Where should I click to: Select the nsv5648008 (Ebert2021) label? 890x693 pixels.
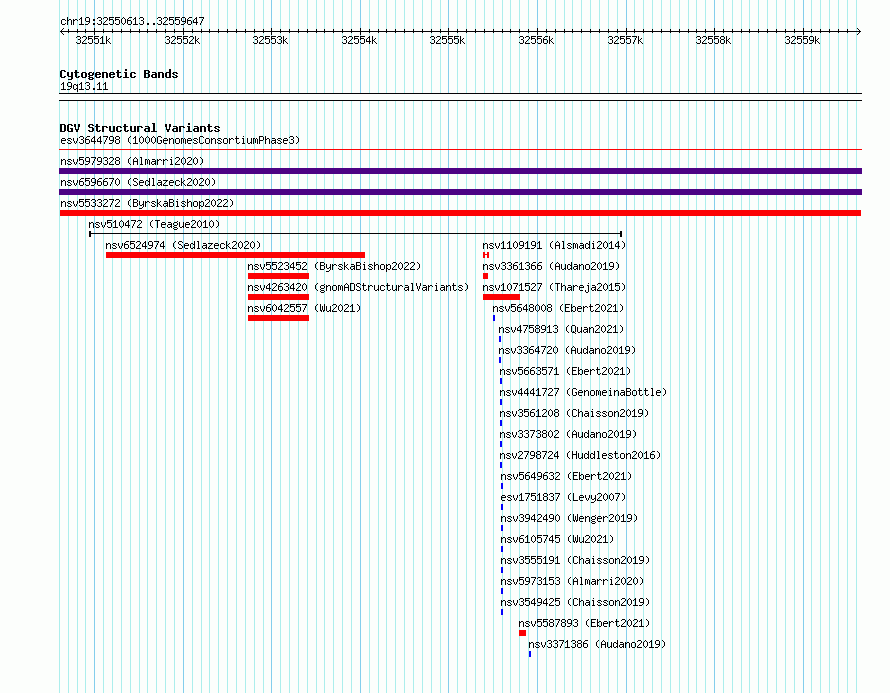558,308
